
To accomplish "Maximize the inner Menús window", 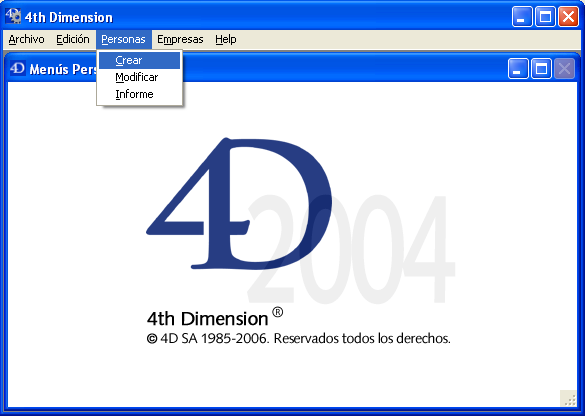I will [541, 69].
